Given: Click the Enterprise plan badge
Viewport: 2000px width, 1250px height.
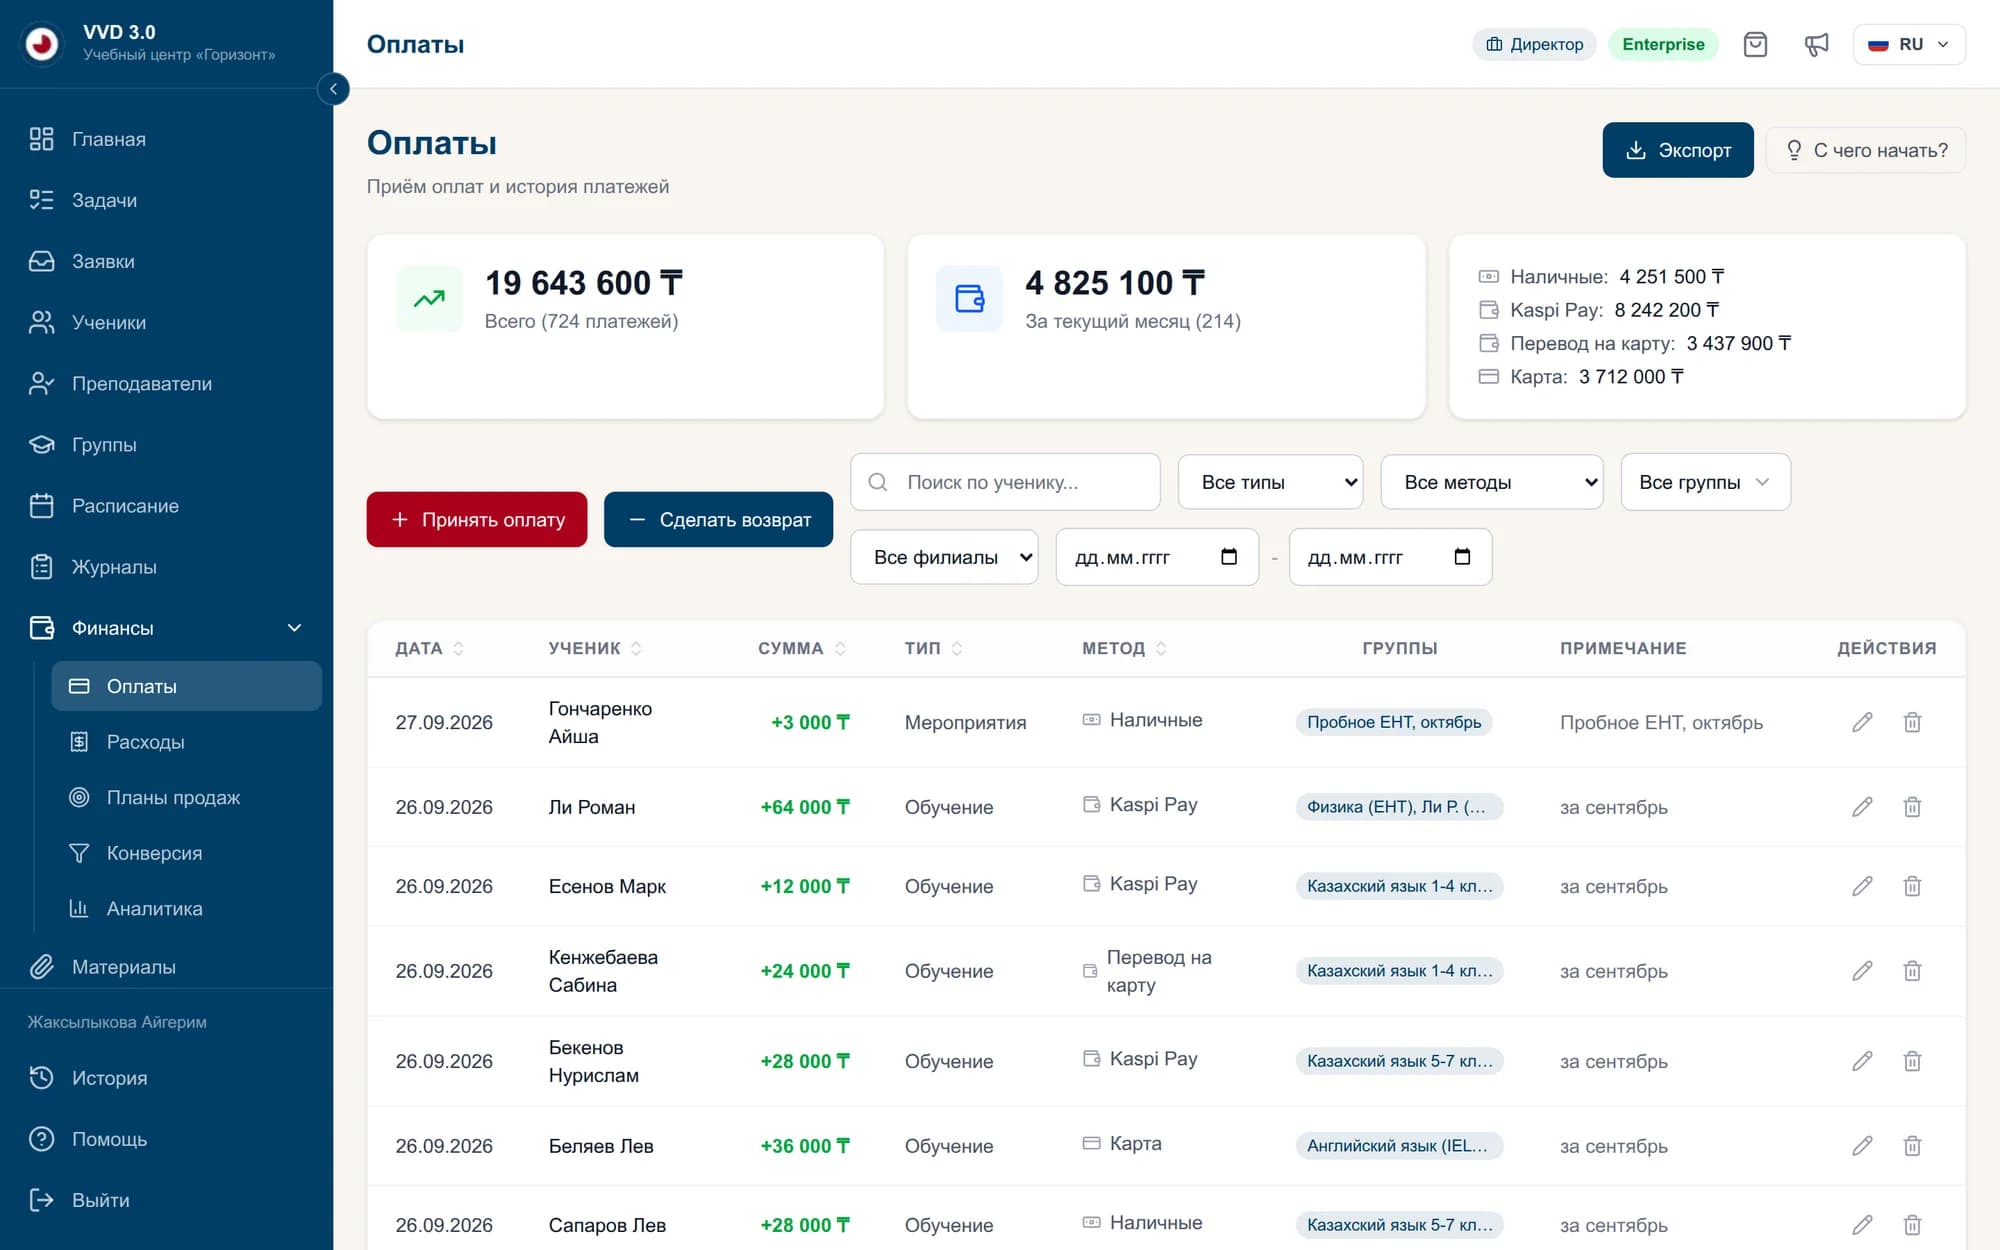Looking at the screenshot, I should (x=1663, y=44).
